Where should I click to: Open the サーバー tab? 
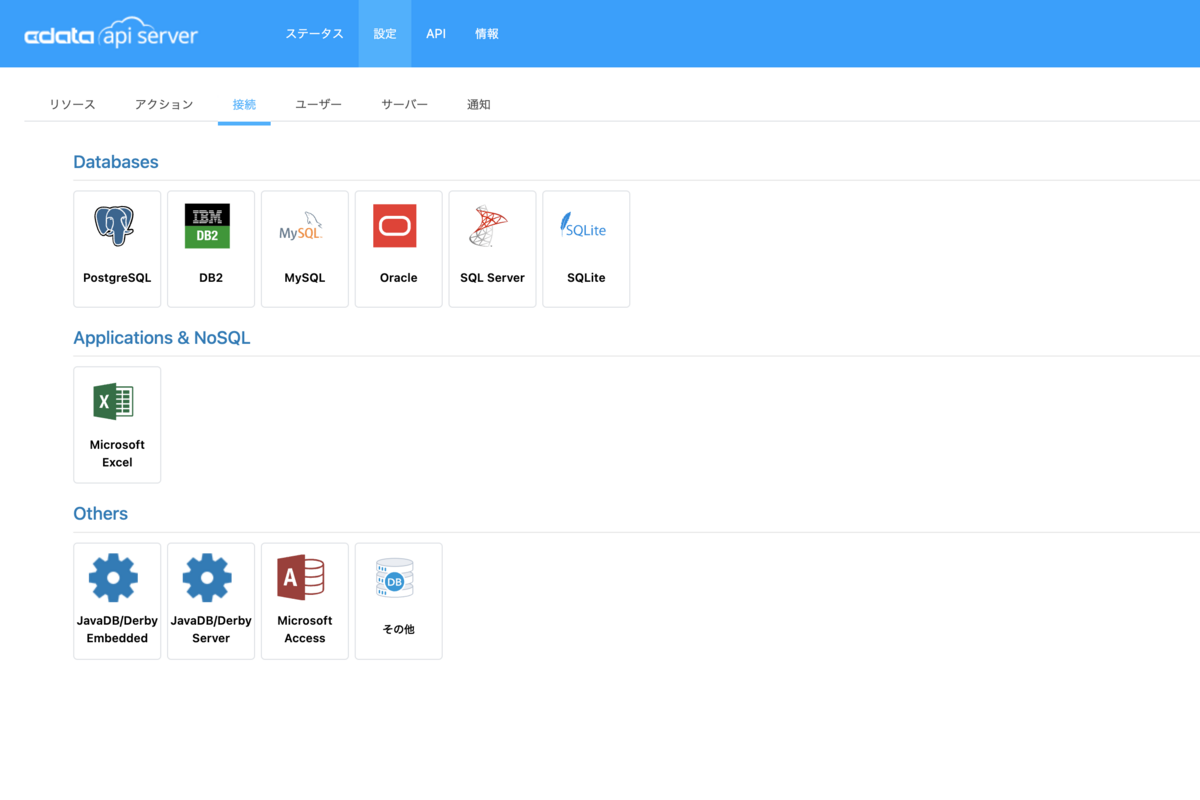pyautogui.click(x=405, y=104)
